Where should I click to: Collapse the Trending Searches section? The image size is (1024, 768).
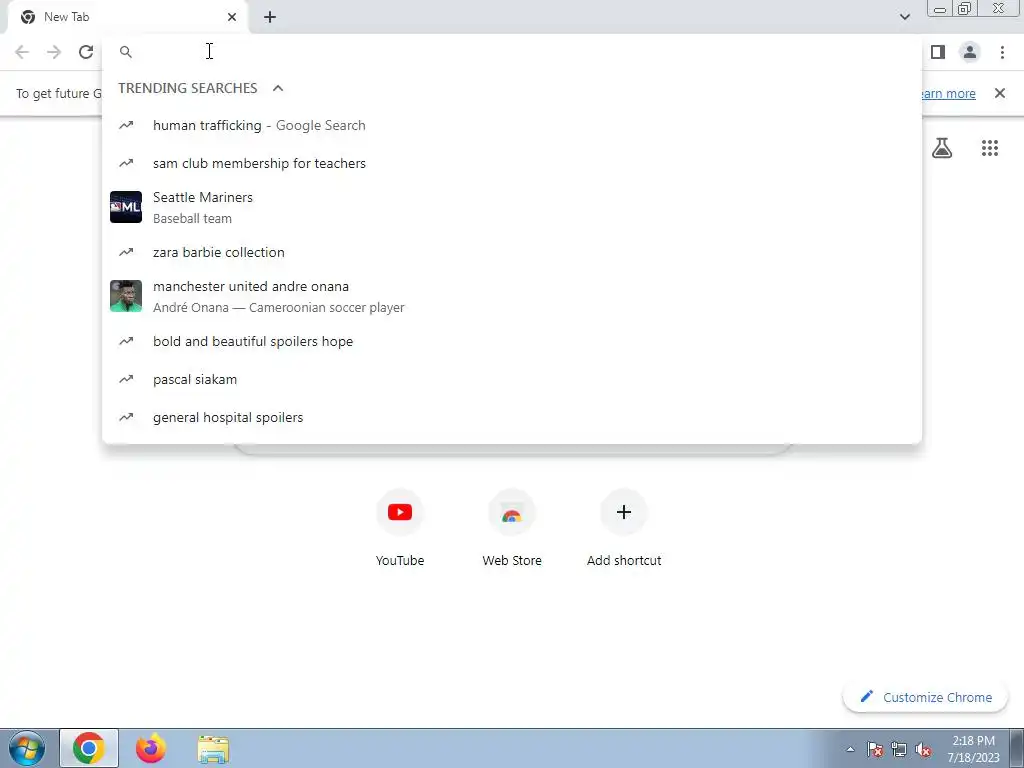(278, 88)
